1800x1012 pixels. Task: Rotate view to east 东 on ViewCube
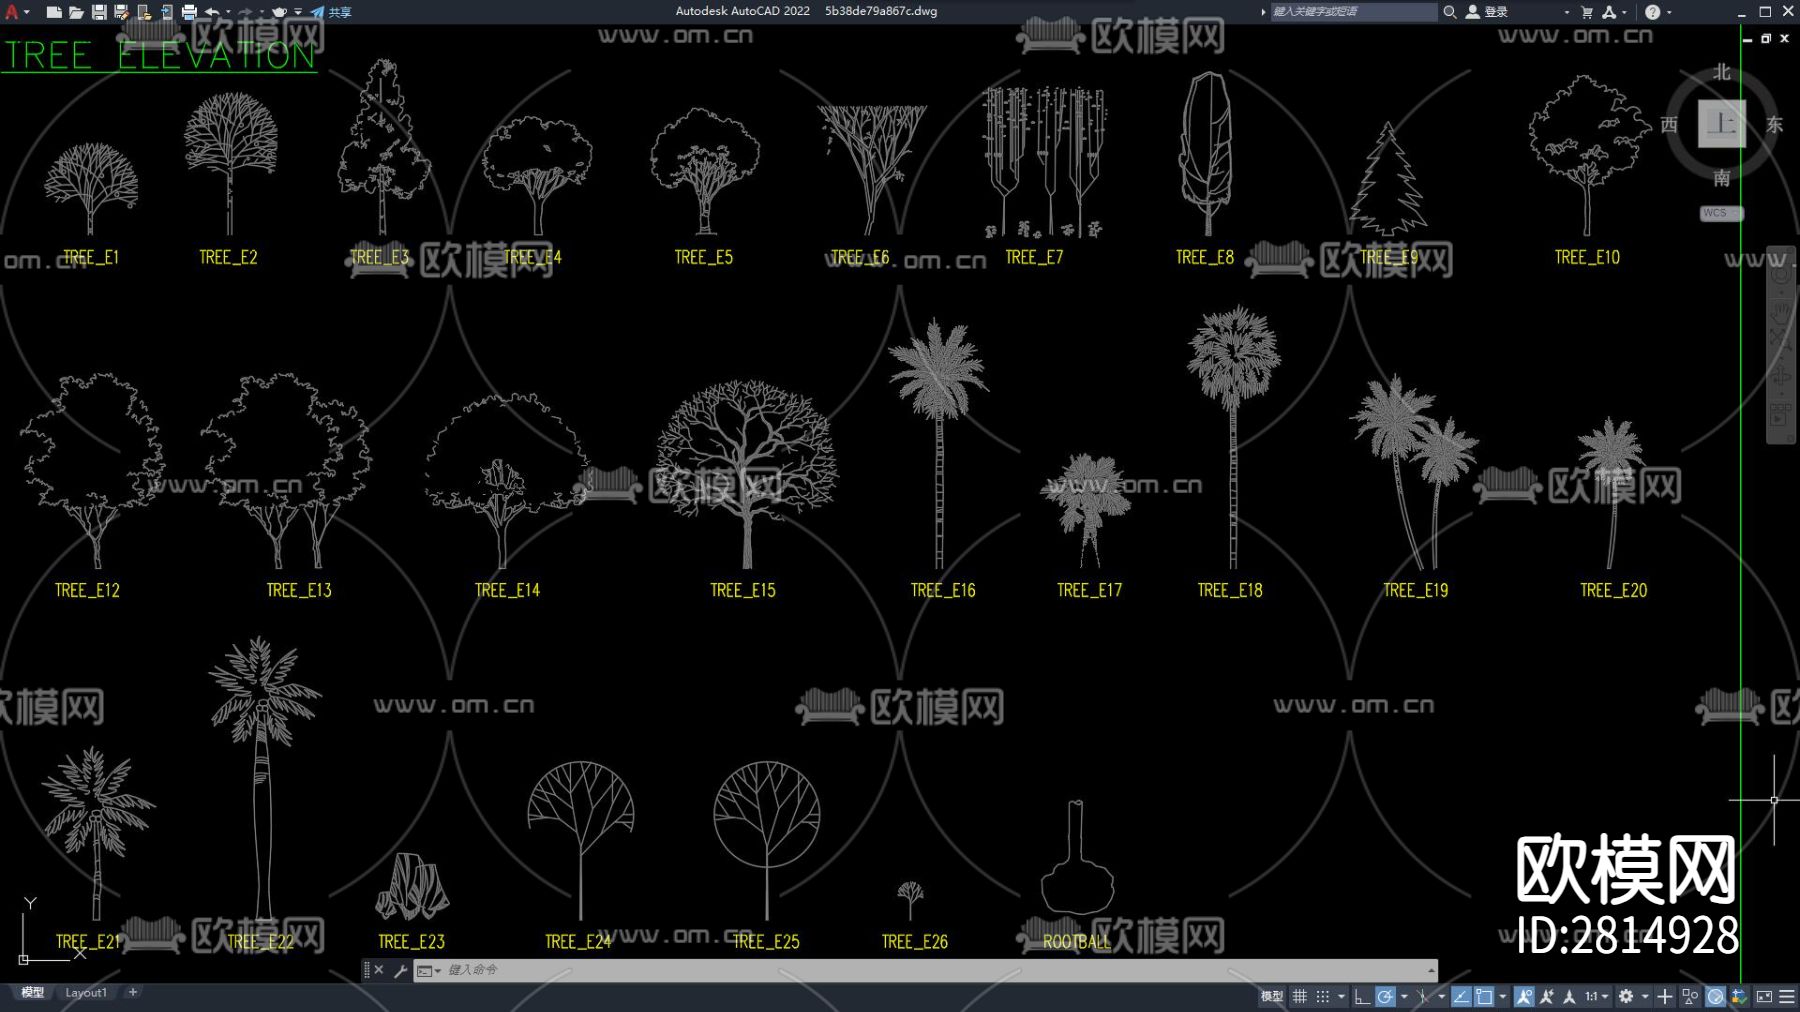[1774, 124]
